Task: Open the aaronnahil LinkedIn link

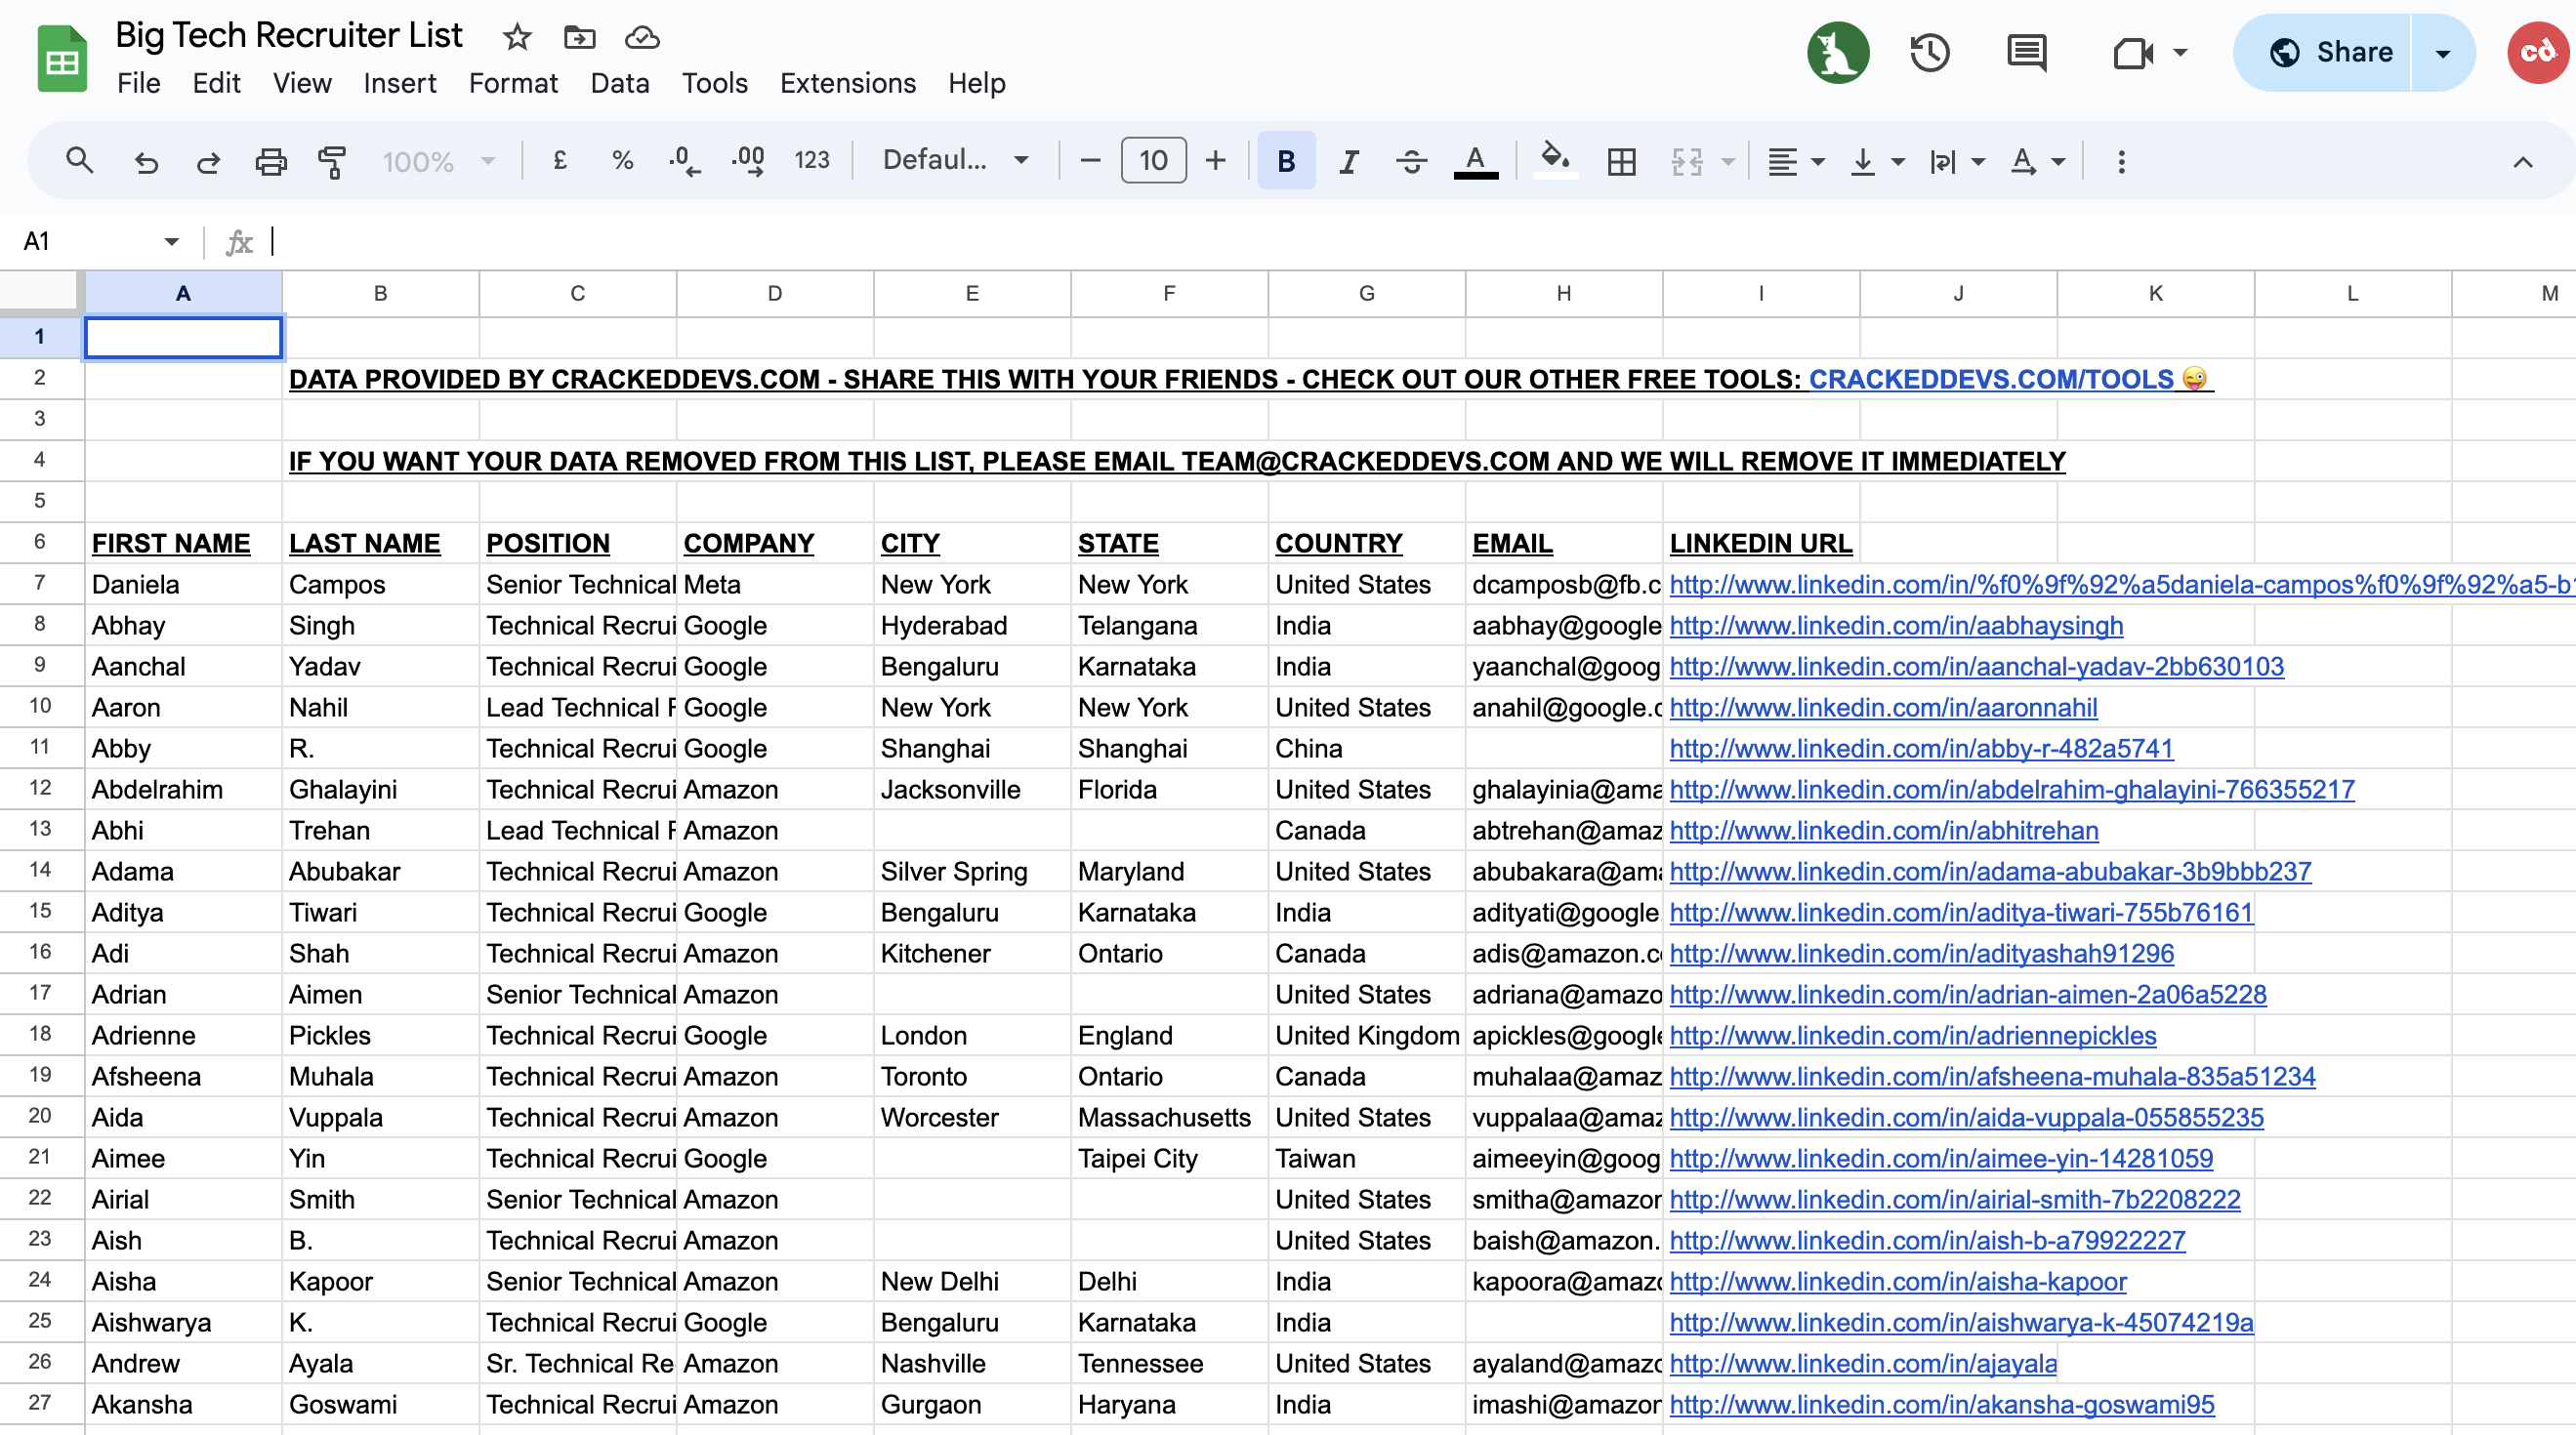Action: point(1883,707)
